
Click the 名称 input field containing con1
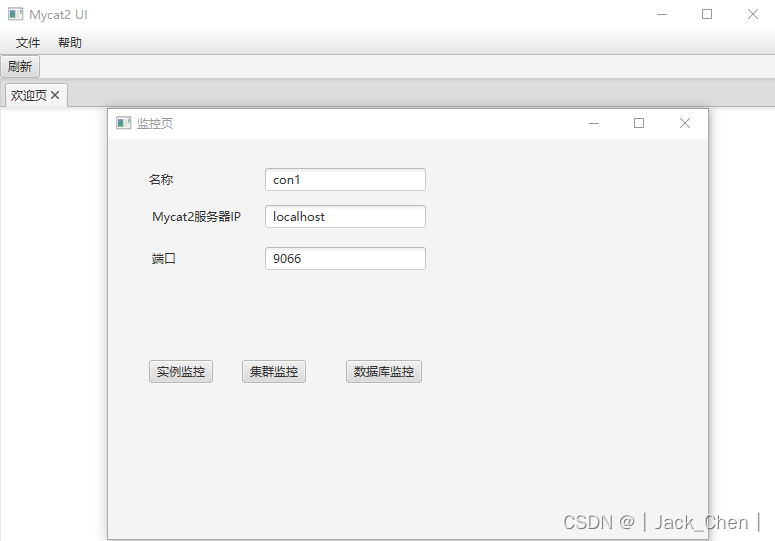345,180
